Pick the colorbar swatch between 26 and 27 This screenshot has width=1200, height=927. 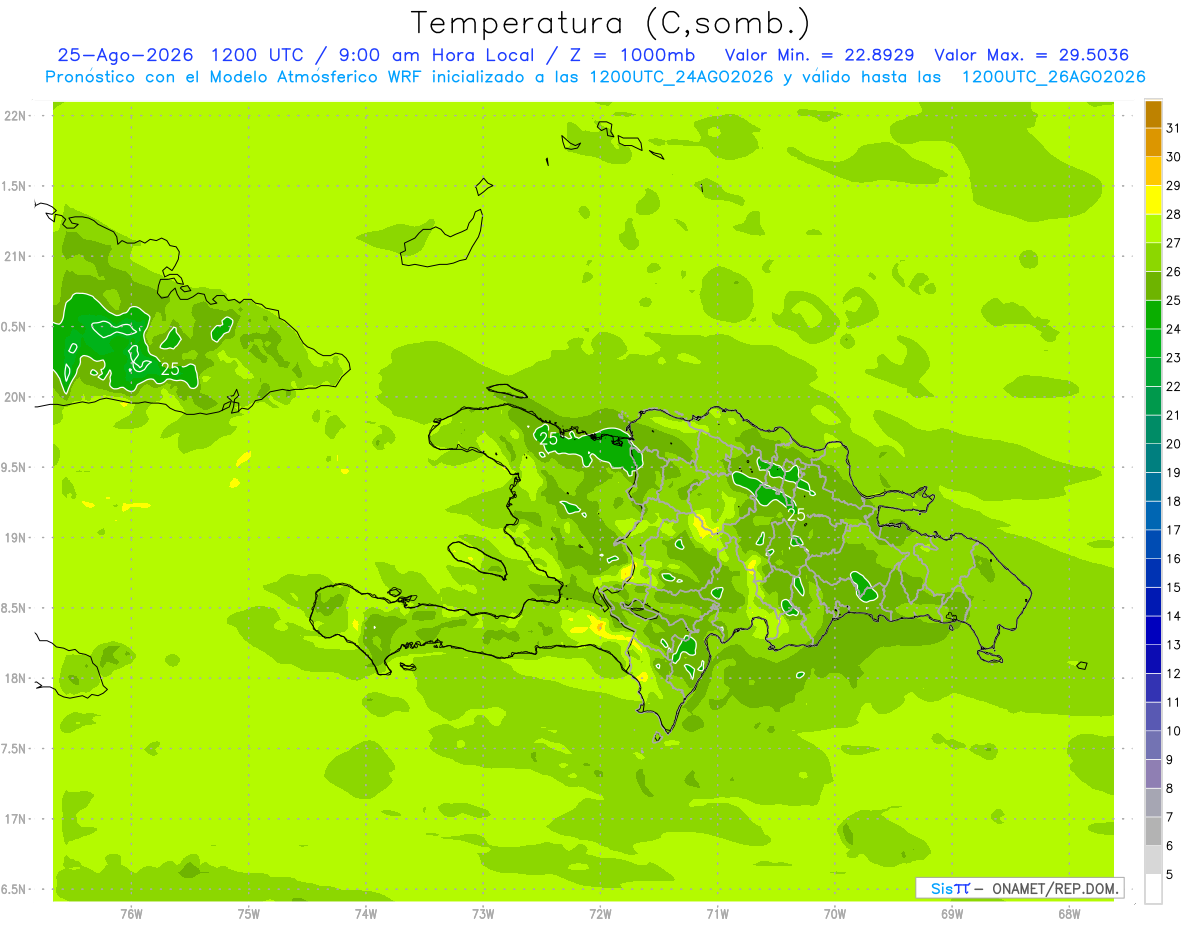click(x=1153, y=257)
